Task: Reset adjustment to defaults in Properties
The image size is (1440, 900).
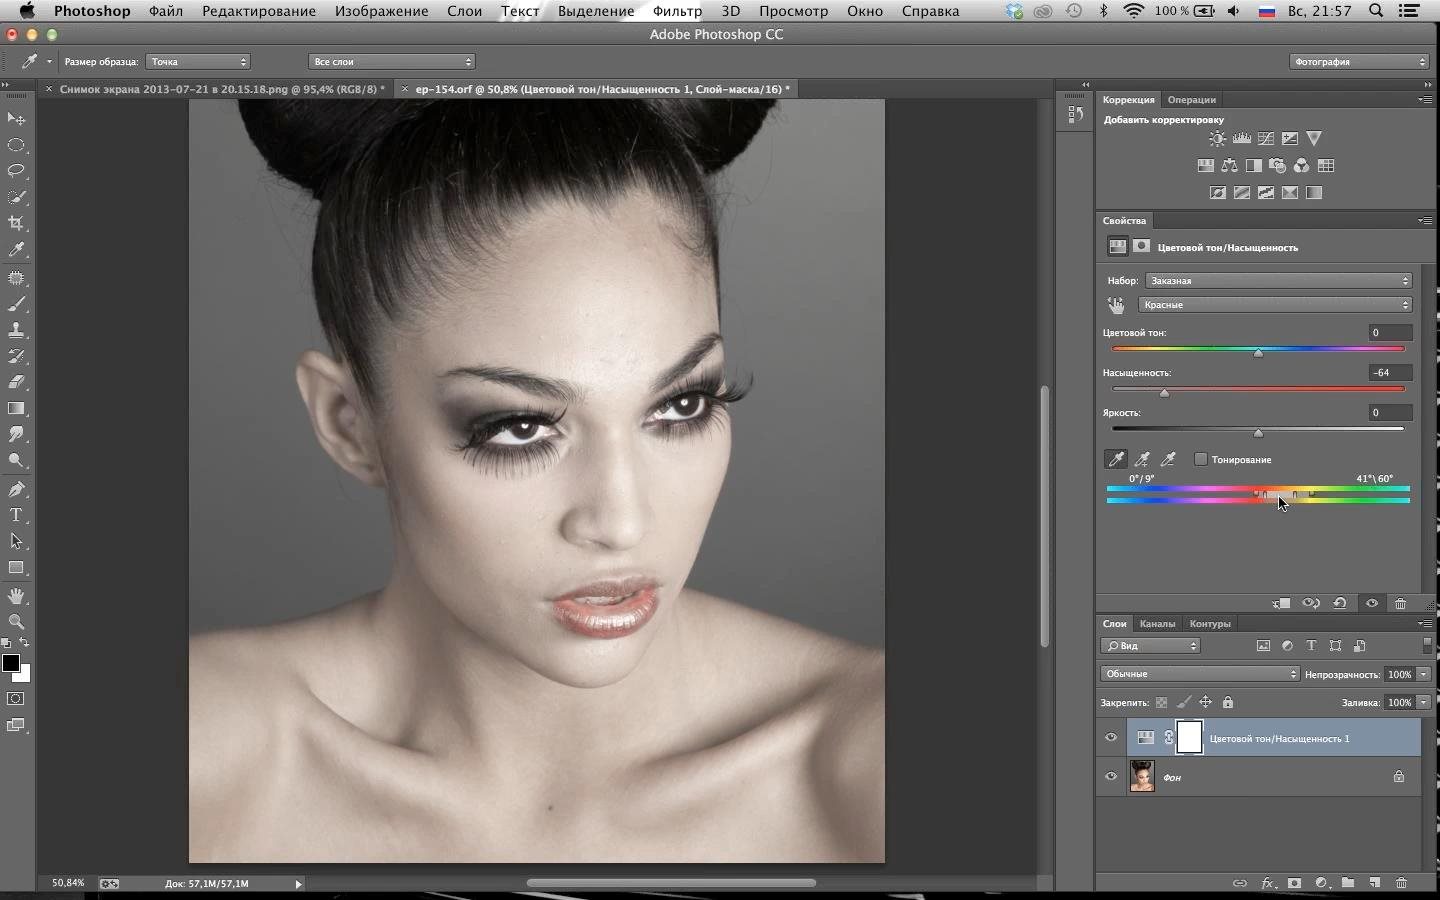Action: (x=1340, y=604)
